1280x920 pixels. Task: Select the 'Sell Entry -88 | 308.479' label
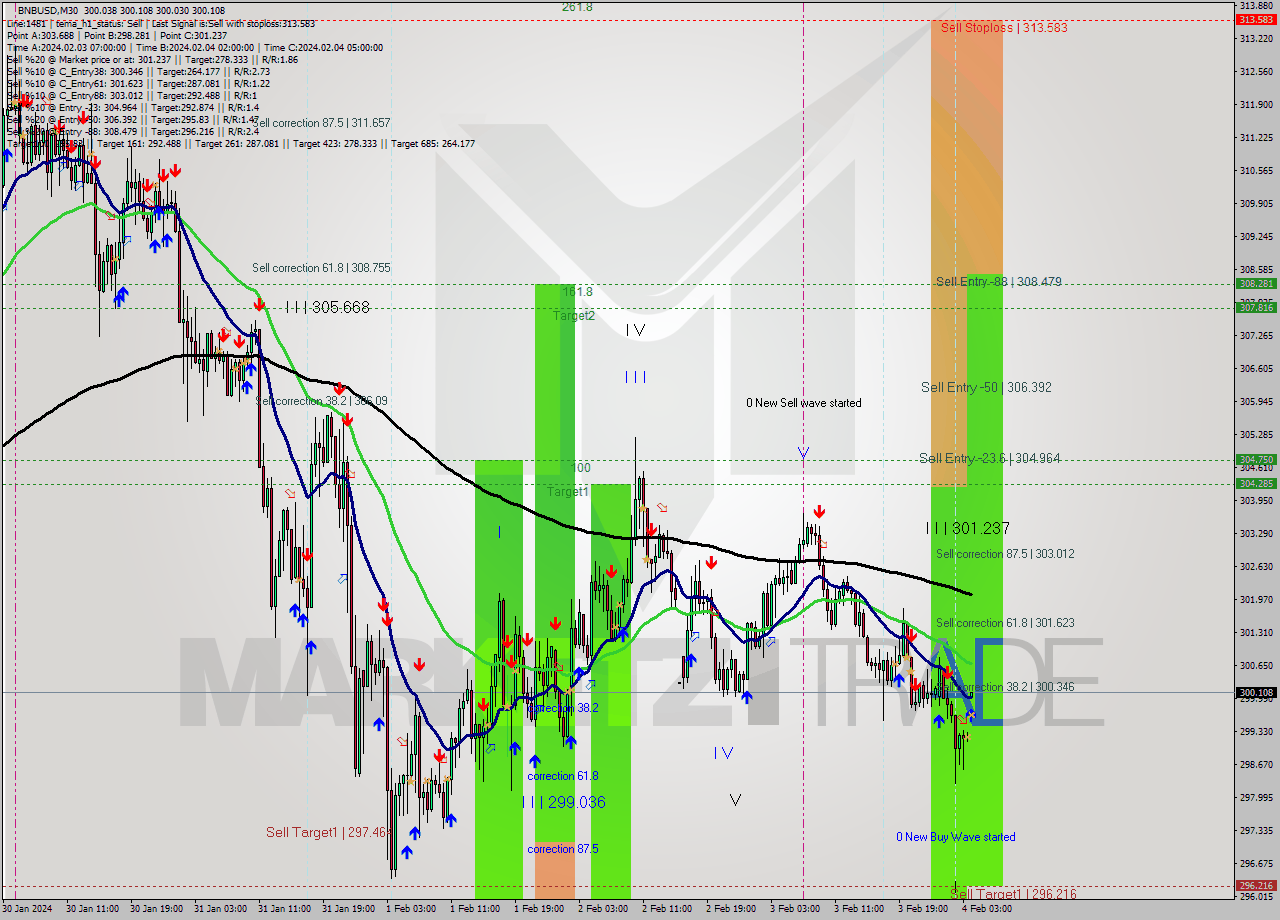click(998, 282)
